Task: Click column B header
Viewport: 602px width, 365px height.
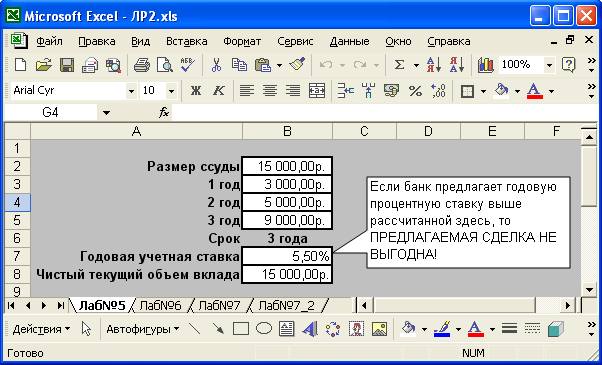Action: pyautogui.click(x=287, y=131)
